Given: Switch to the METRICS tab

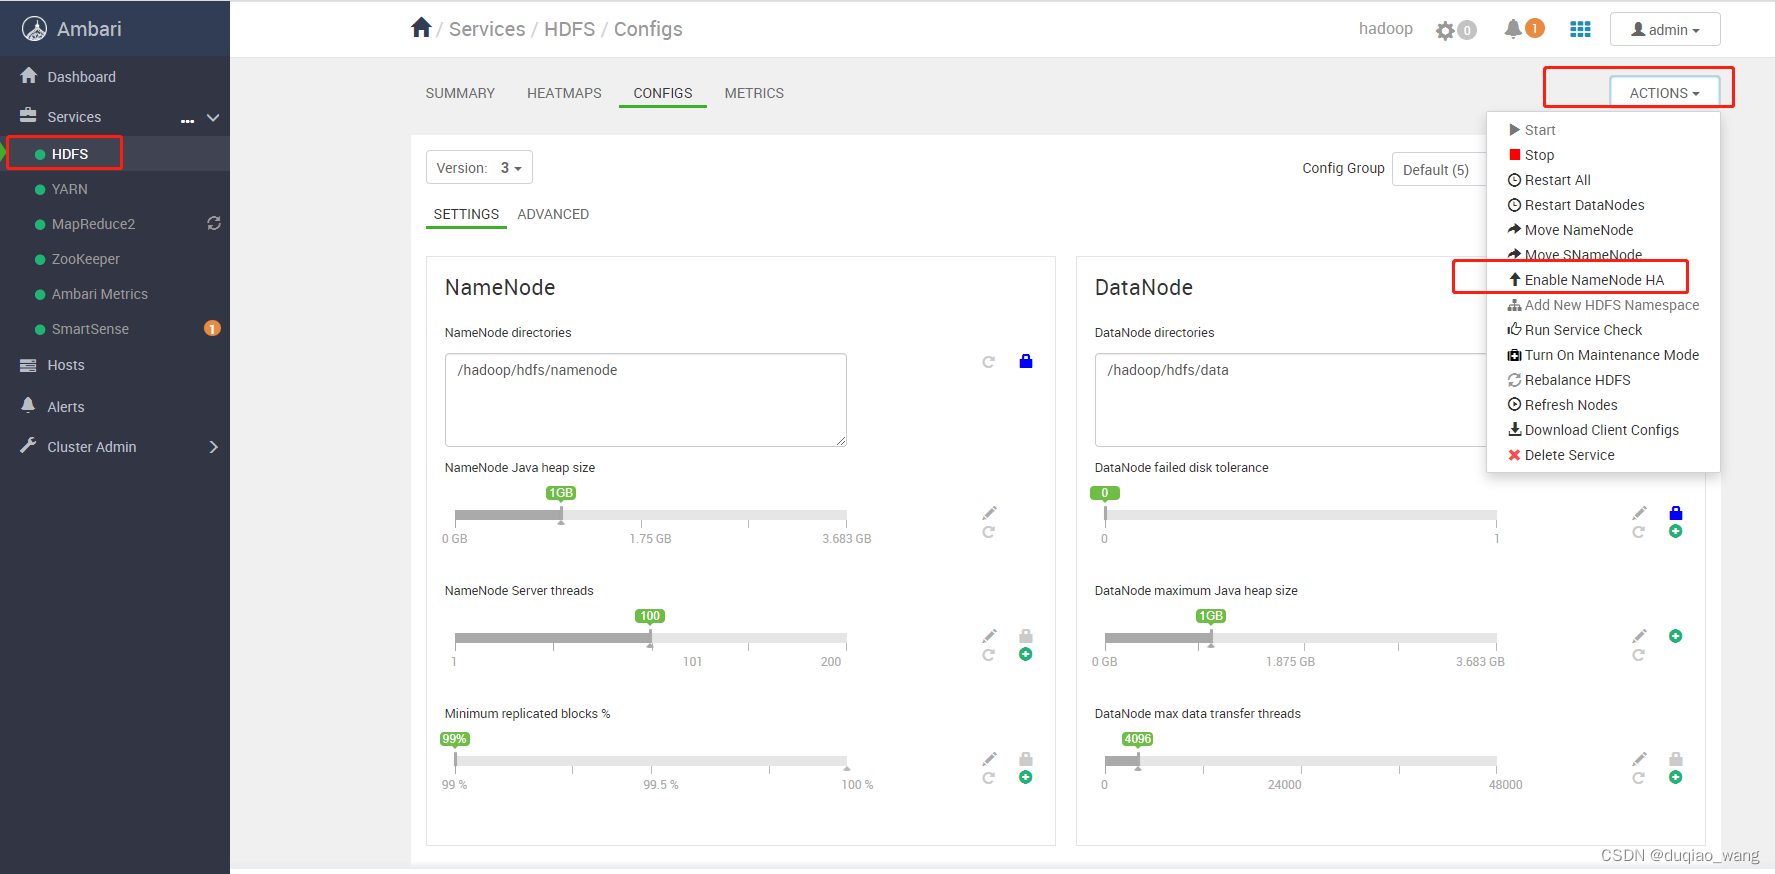Looking at the screenshot, I should 754,93.
